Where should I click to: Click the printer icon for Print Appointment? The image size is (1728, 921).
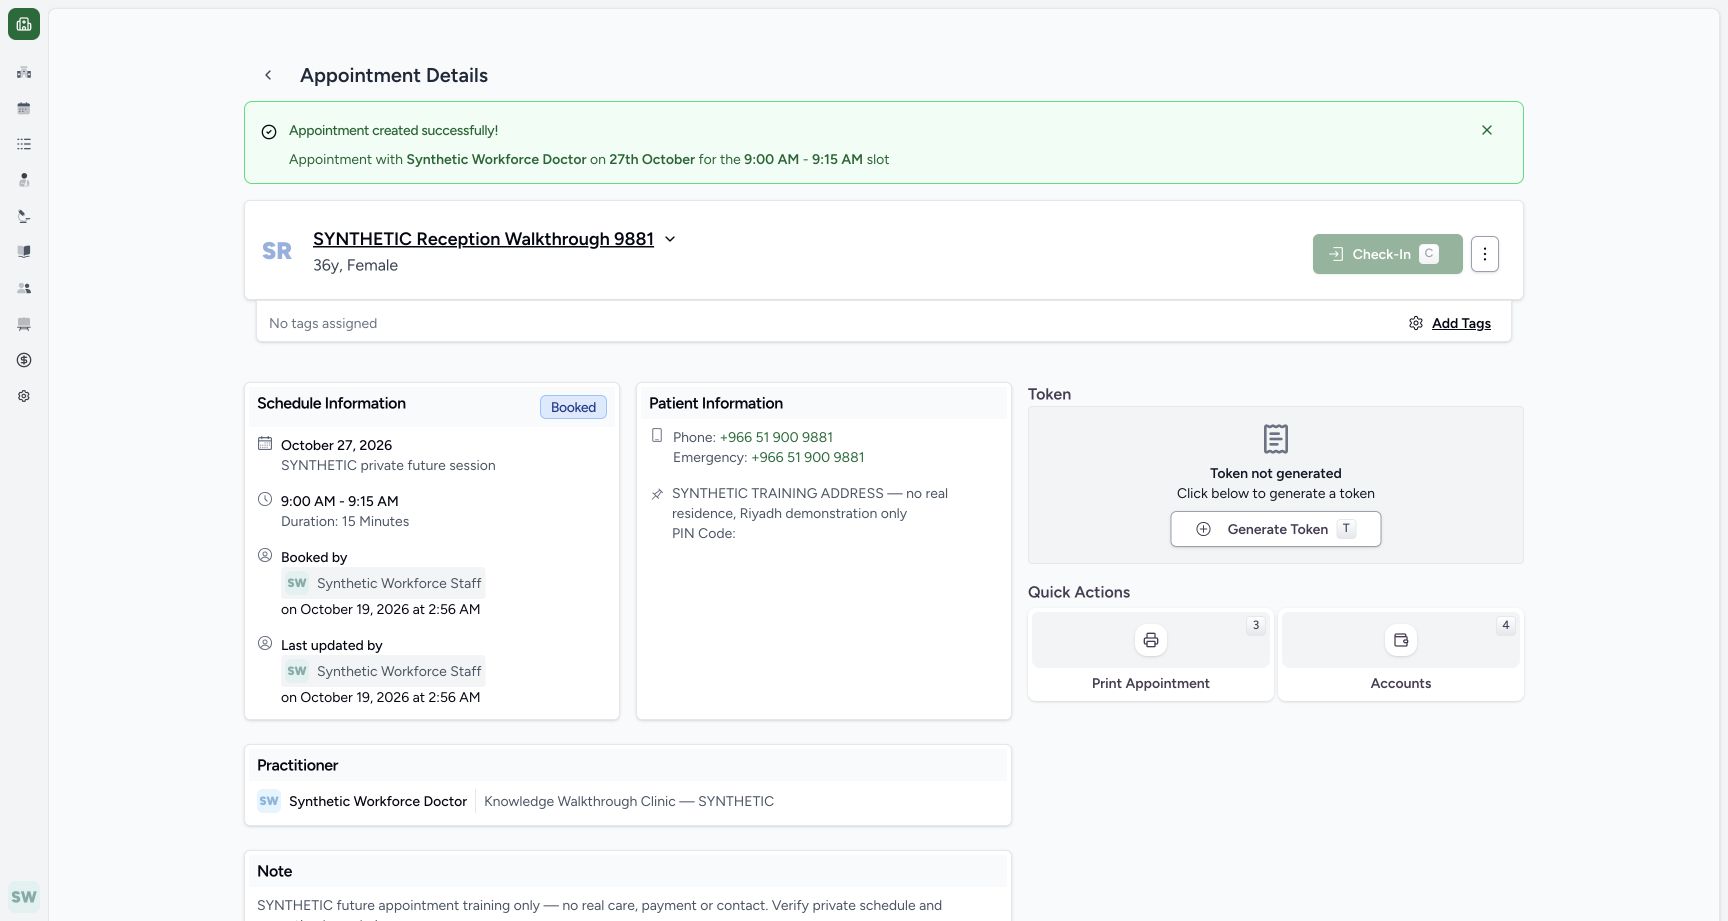(x=1151, y=640)
